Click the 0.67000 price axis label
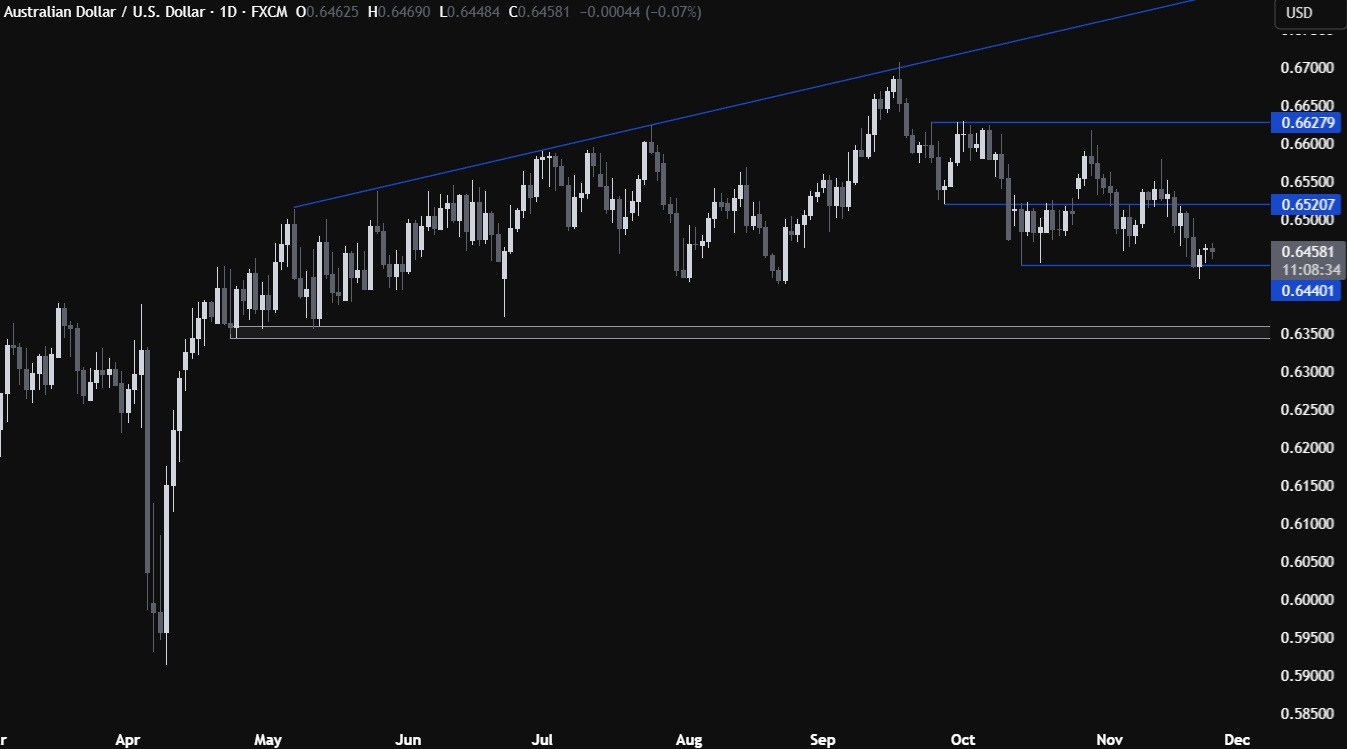The width and height of the screenshot is (1347, 749). pyautogui.click(x=1307, y=68)
